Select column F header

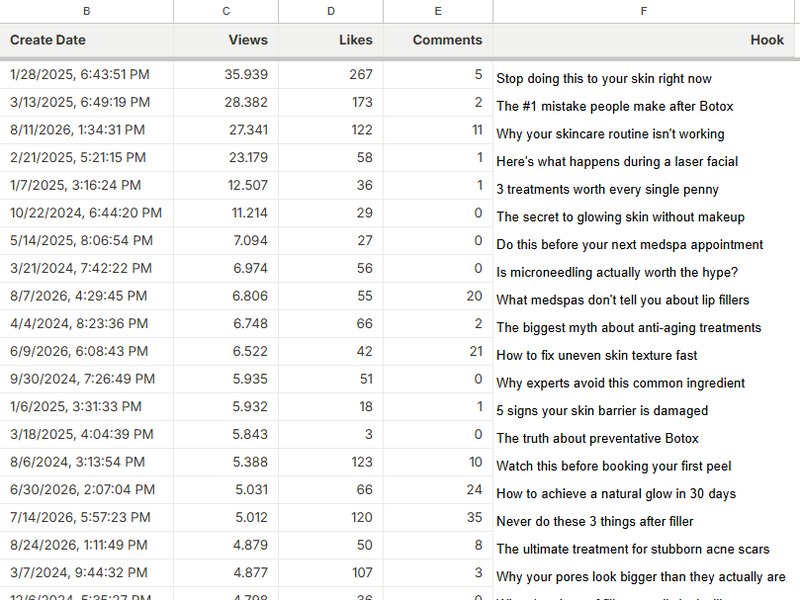point(644,11)
